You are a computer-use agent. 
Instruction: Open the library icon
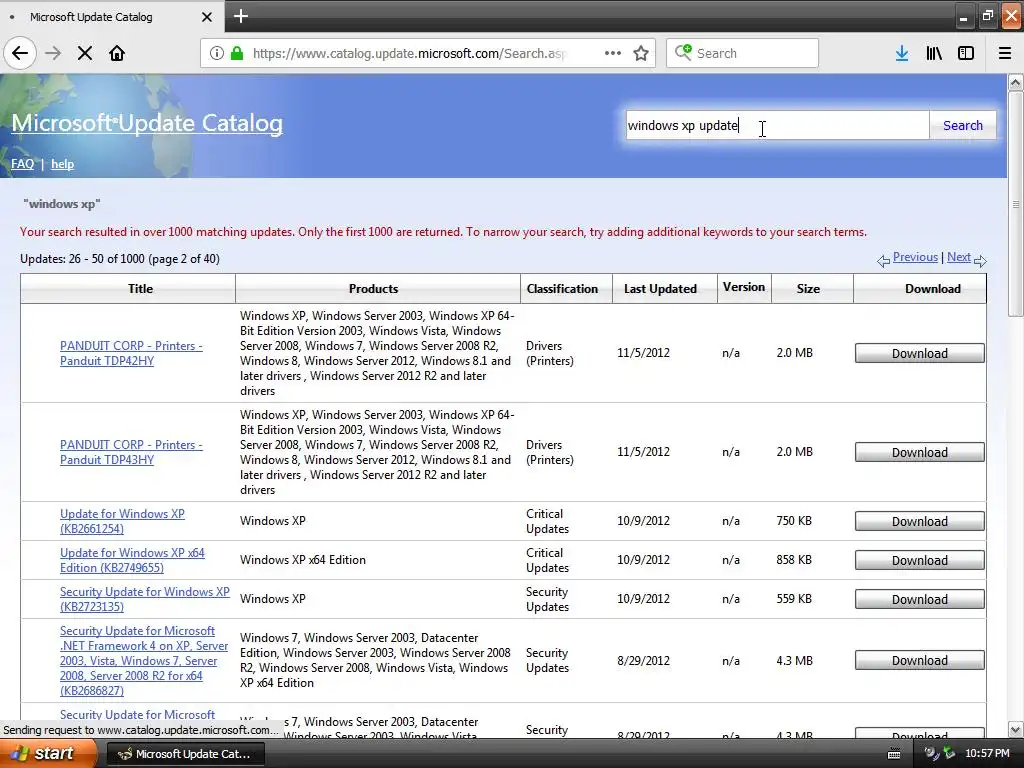(934, 53)
